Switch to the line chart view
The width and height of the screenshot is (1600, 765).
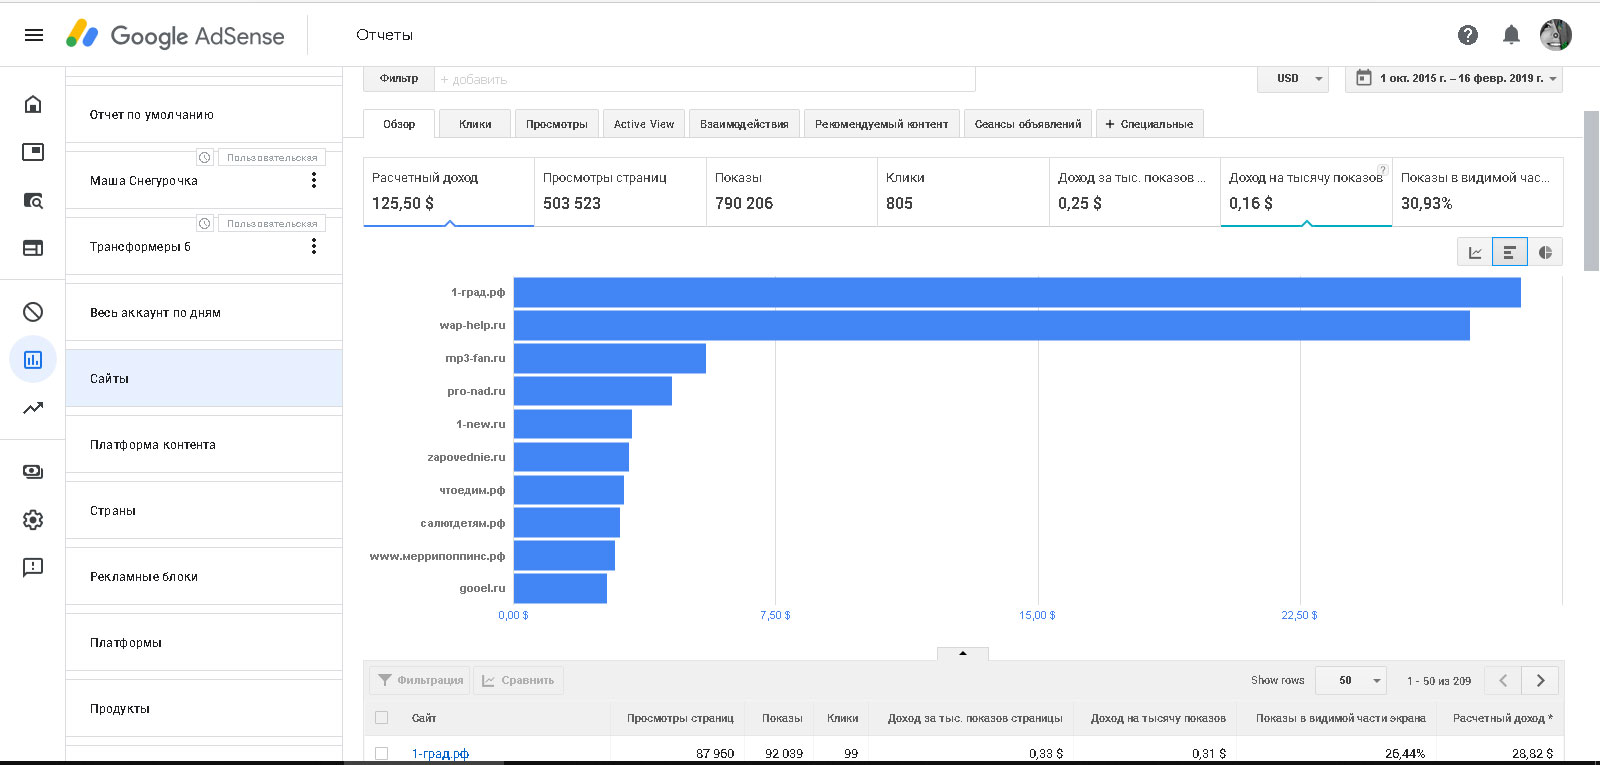point(1474,252)
